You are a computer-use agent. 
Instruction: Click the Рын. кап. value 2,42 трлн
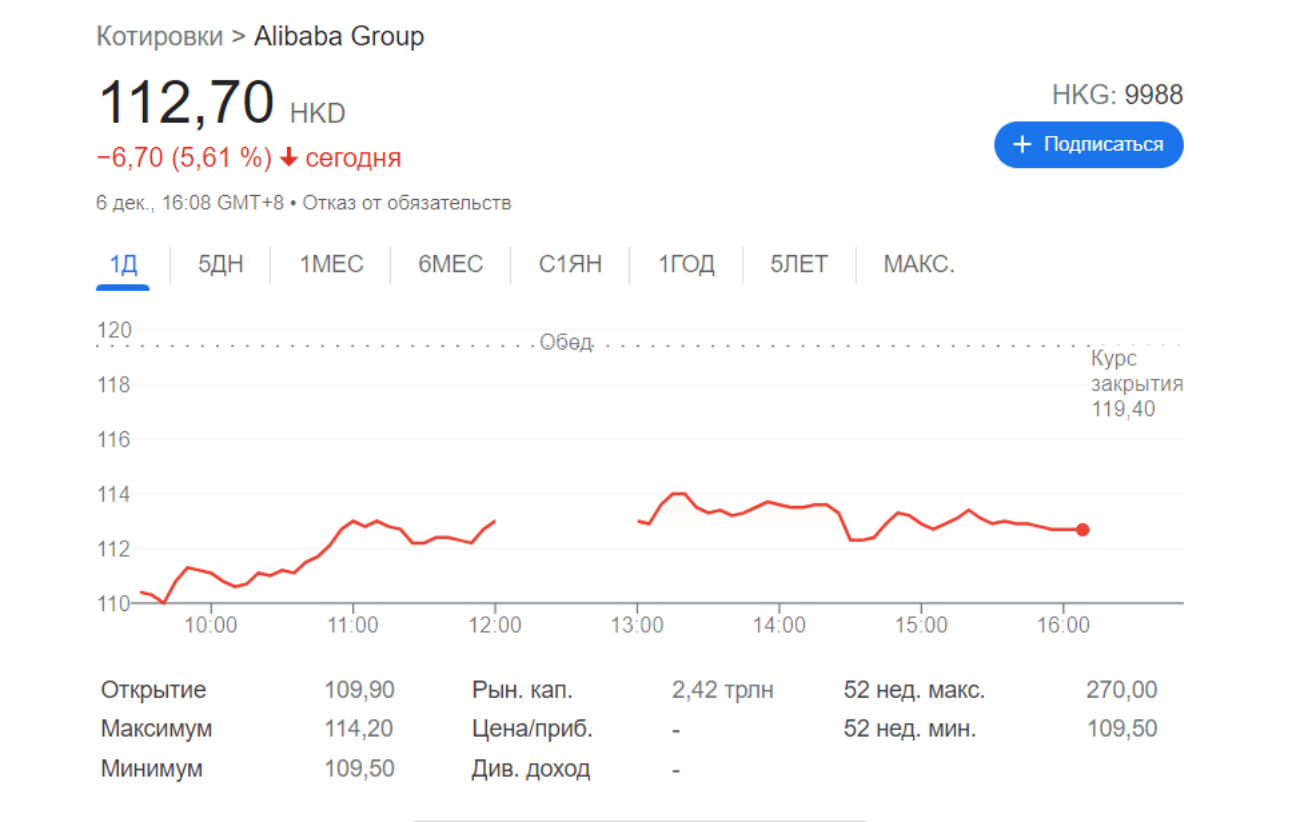click(x=723, y=690)
